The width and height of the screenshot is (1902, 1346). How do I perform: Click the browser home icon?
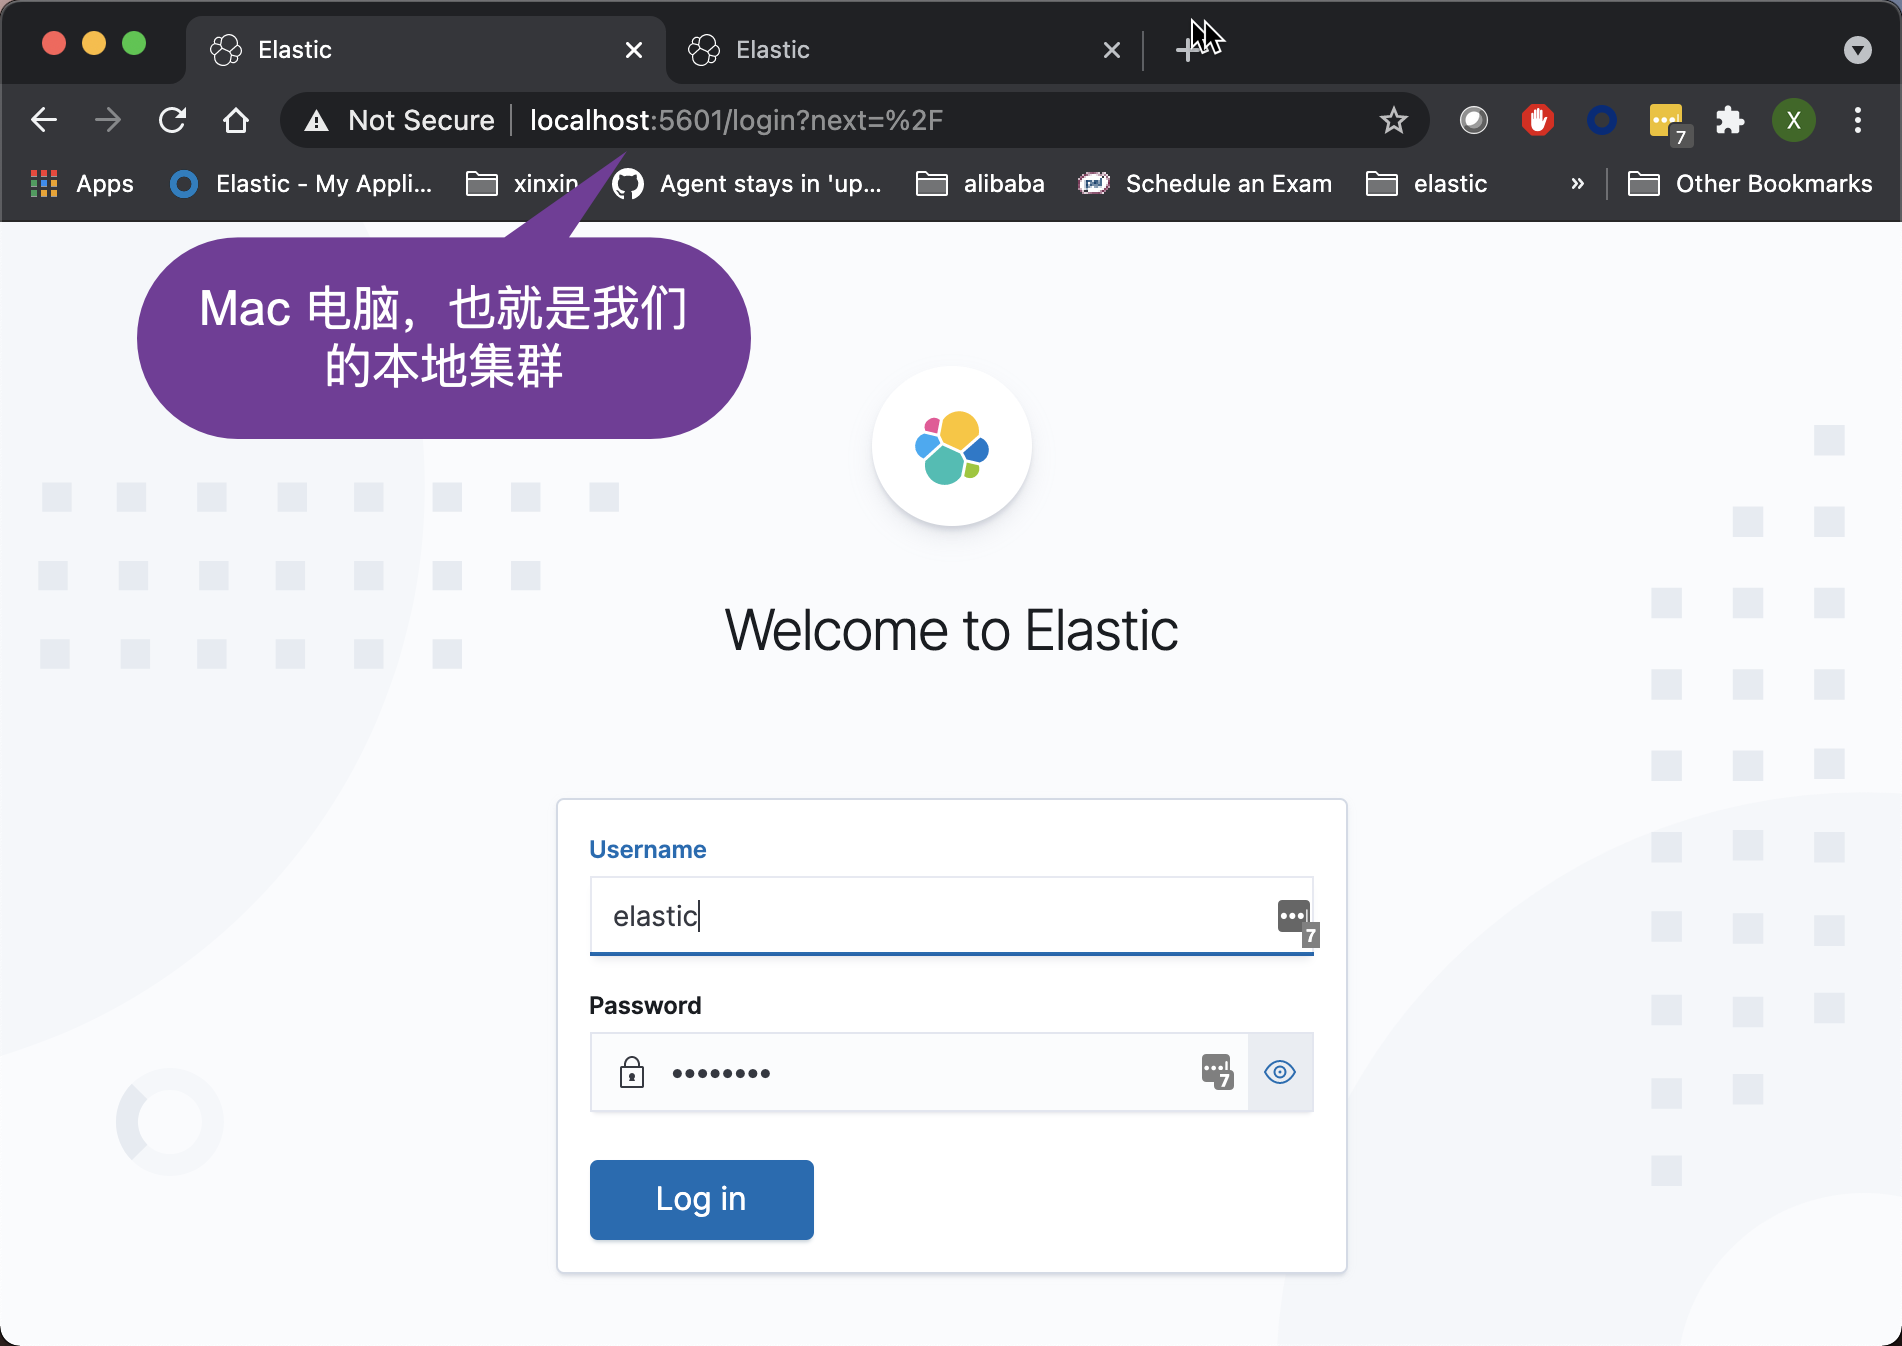(x=236, y=120)
